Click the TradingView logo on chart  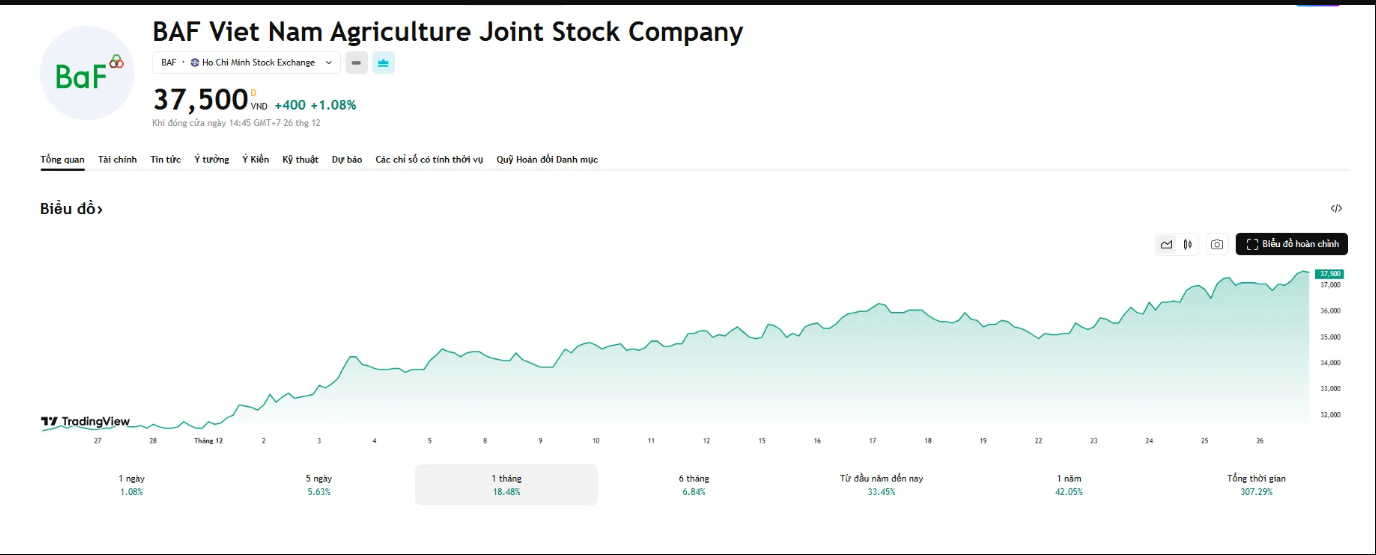[x=86, y=422]
